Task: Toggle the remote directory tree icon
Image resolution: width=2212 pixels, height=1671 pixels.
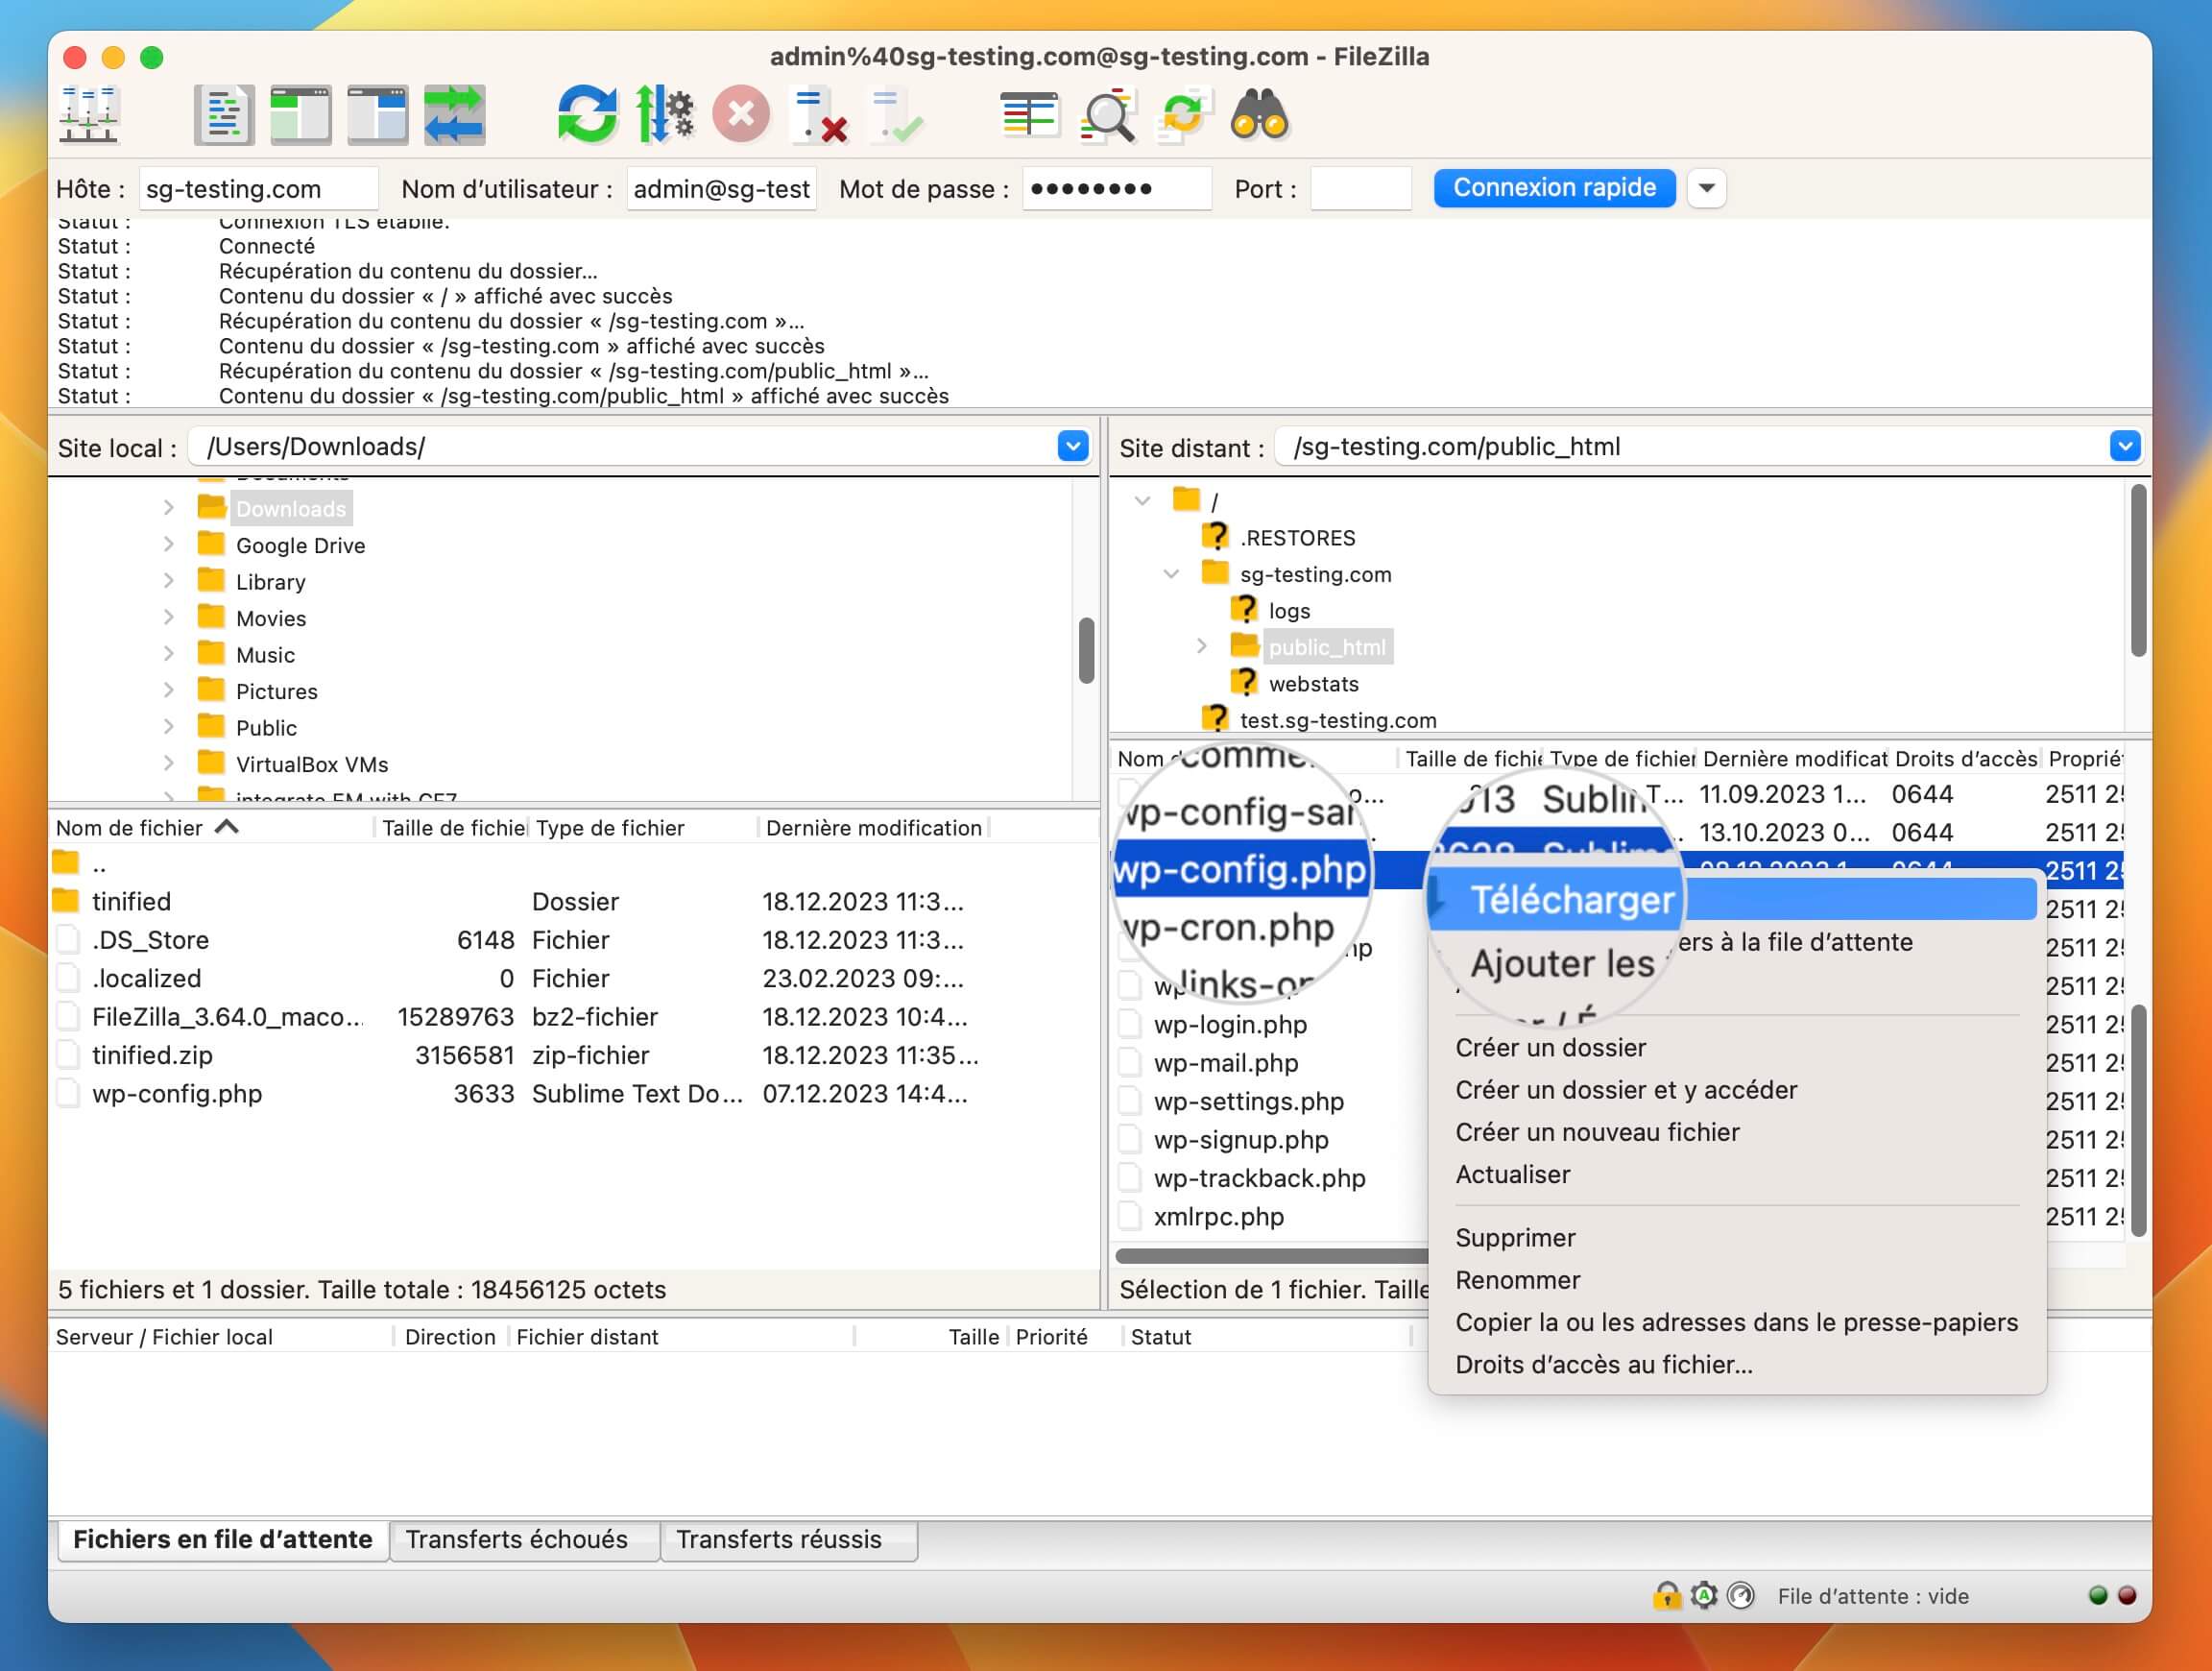Action: pos(377,115)
